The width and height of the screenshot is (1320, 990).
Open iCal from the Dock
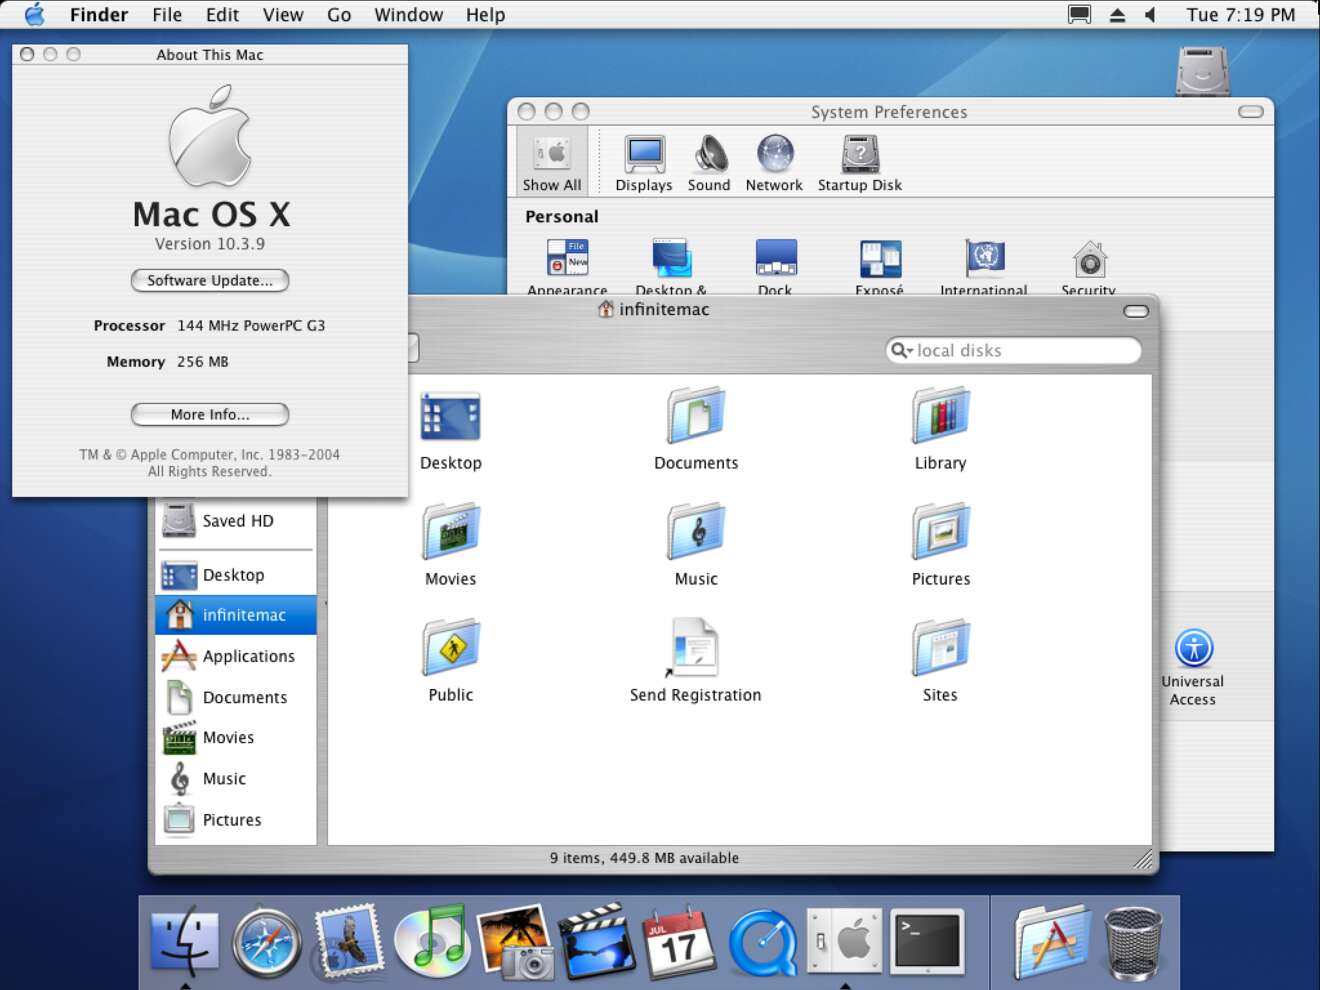pyautogui.click(x=679, y=941)
